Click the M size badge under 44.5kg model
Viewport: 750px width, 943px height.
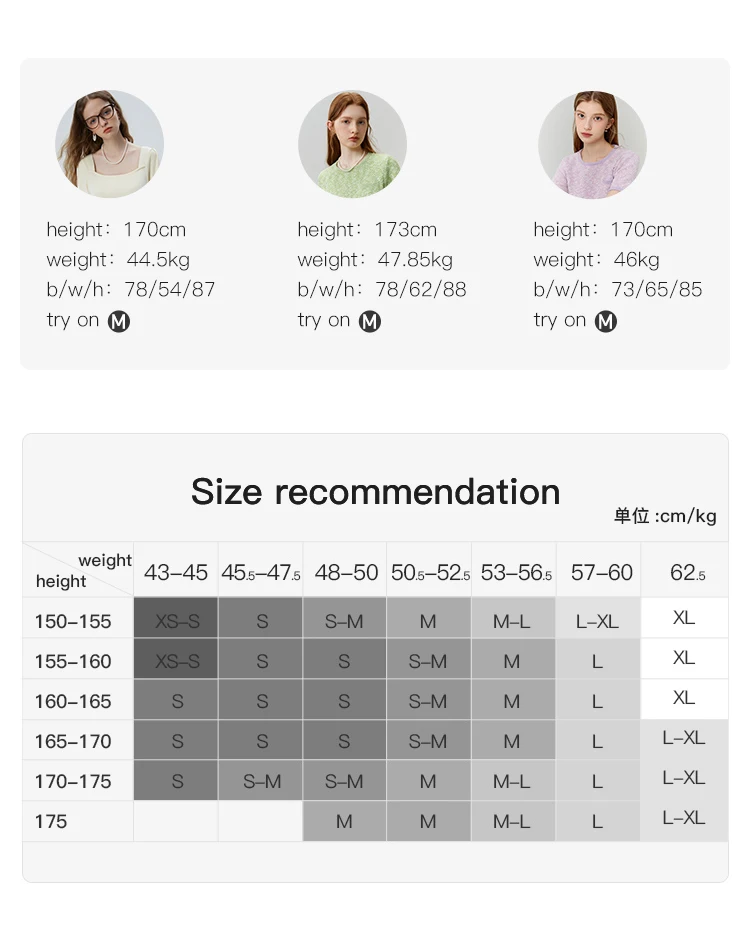click(119, 321)
